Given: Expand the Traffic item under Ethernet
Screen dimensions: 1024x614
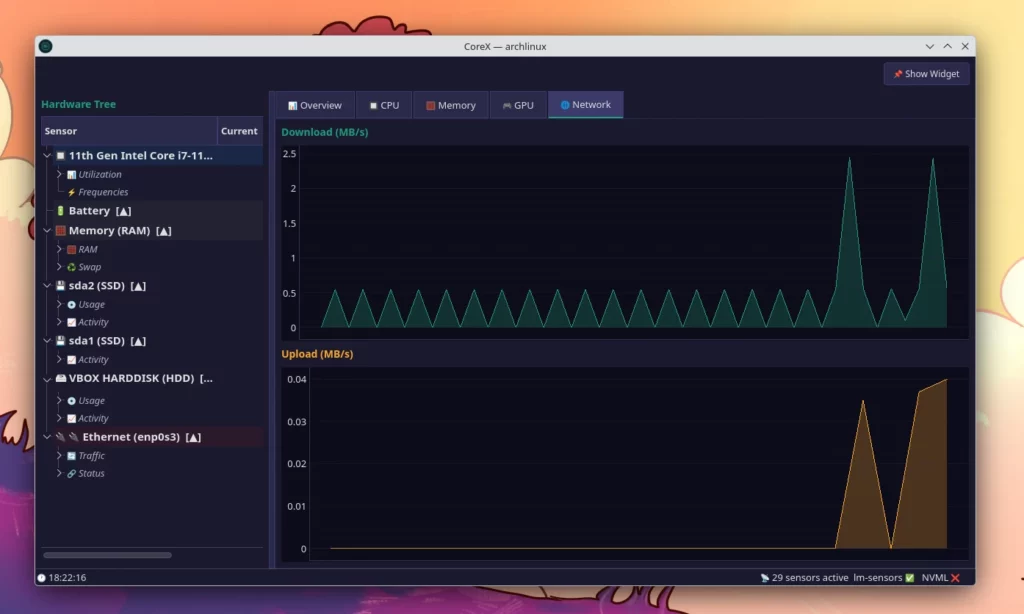Looking at the screenshot, I should [59, 455].
